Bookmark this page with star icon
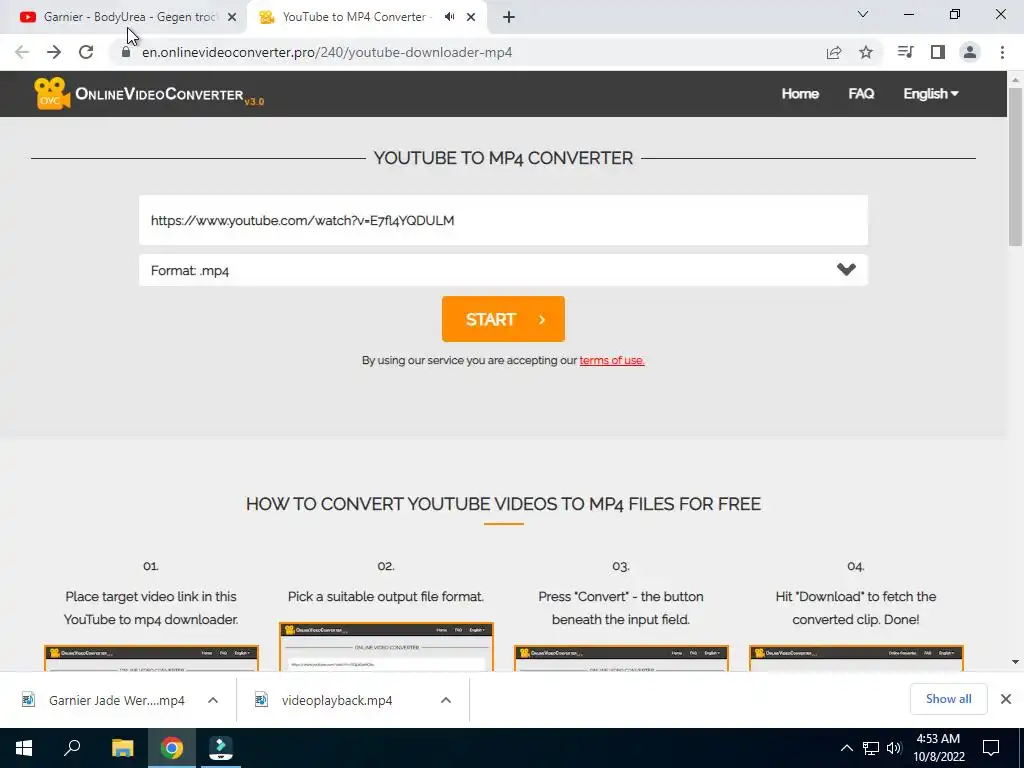The width and height of the screenshot is (1024, 768). click(866, 52)
